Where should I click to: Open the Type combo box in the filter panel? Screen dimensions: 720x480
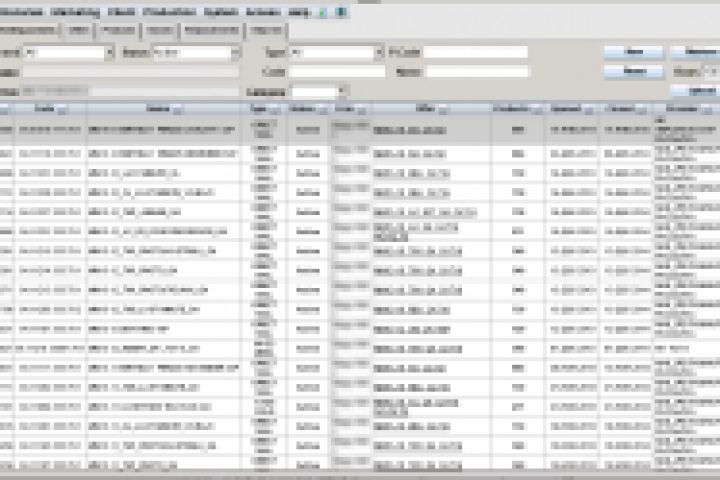[336, 53]
